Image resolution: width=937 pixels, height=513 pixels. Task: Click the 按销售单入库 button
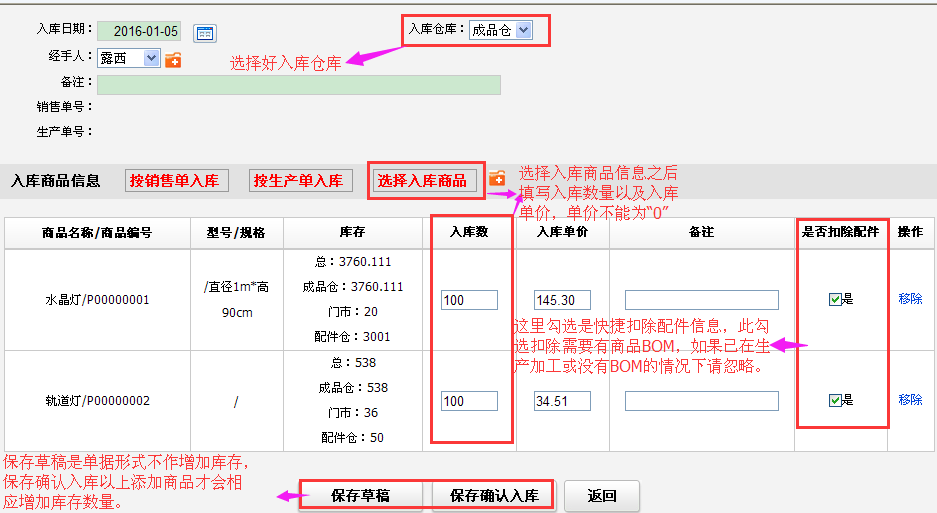(173, 181)
